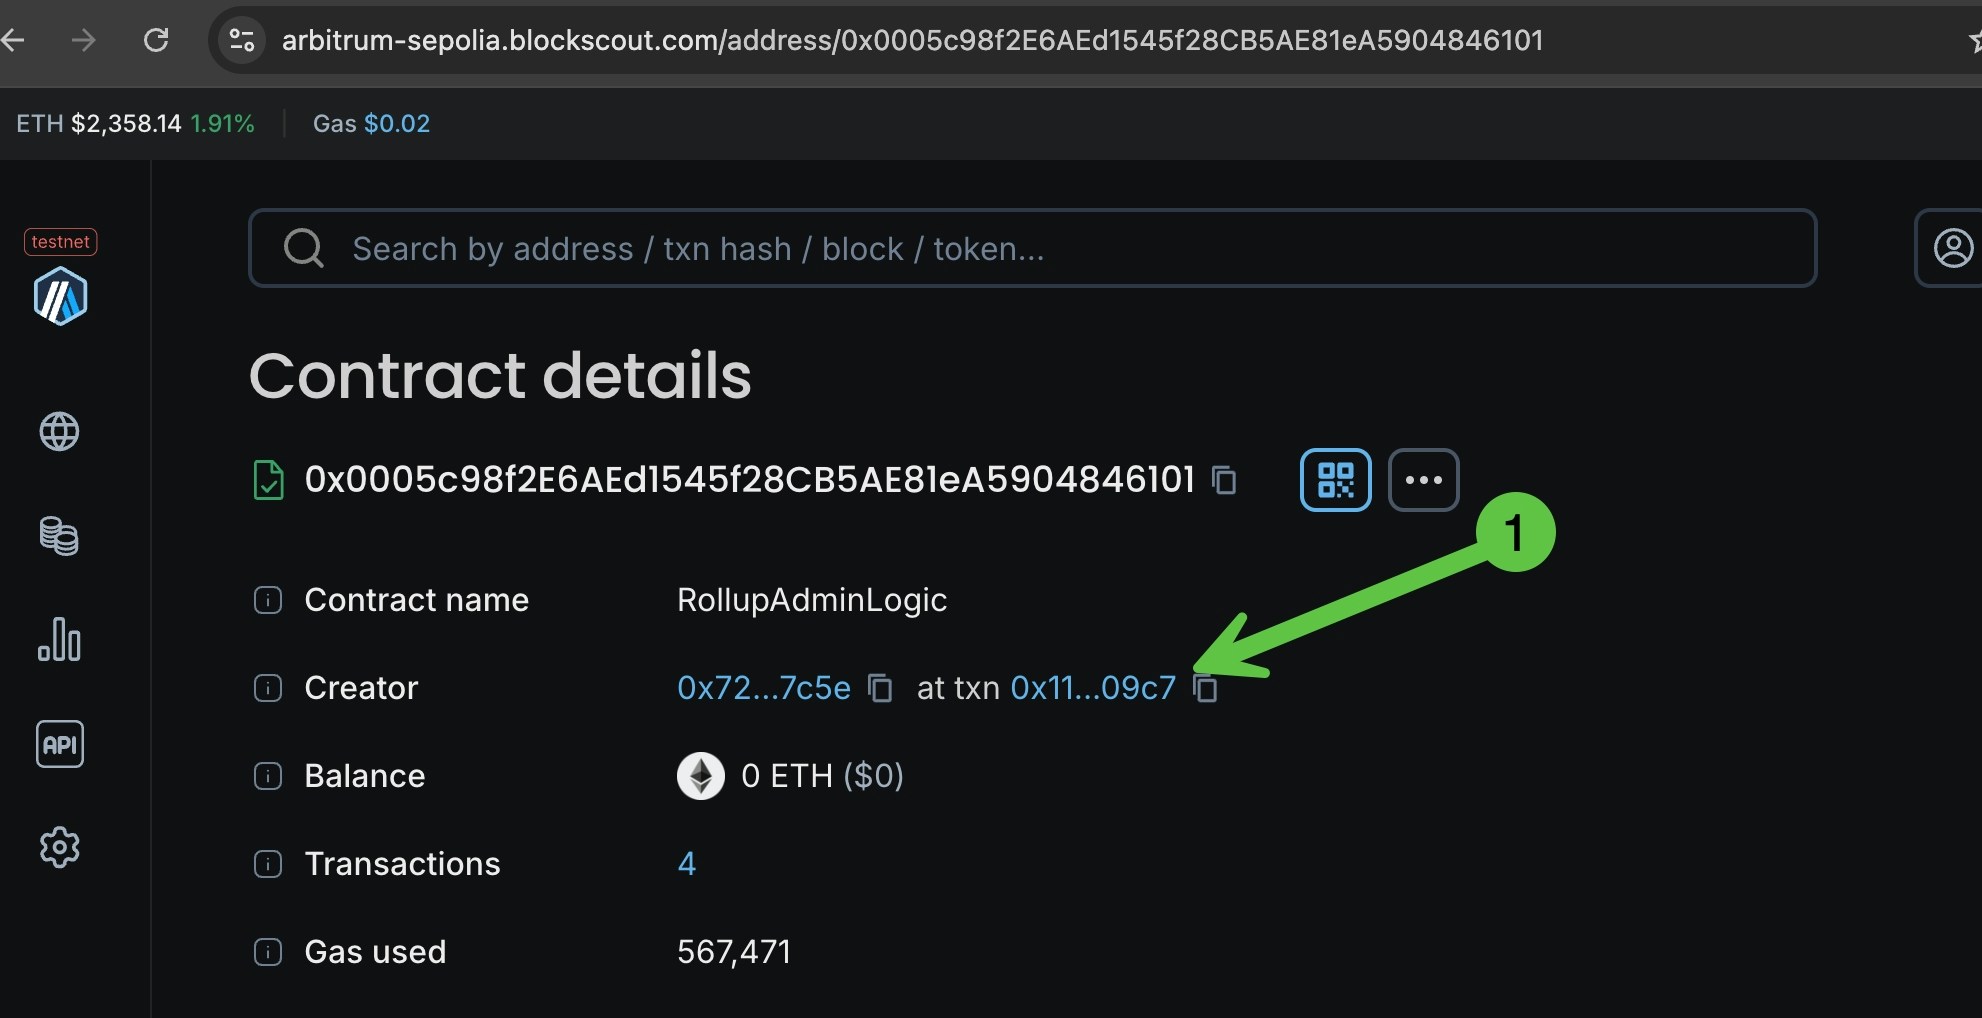
Task: Copy creation txn hash 0x11...09c7
Action: pos(1206,689)
